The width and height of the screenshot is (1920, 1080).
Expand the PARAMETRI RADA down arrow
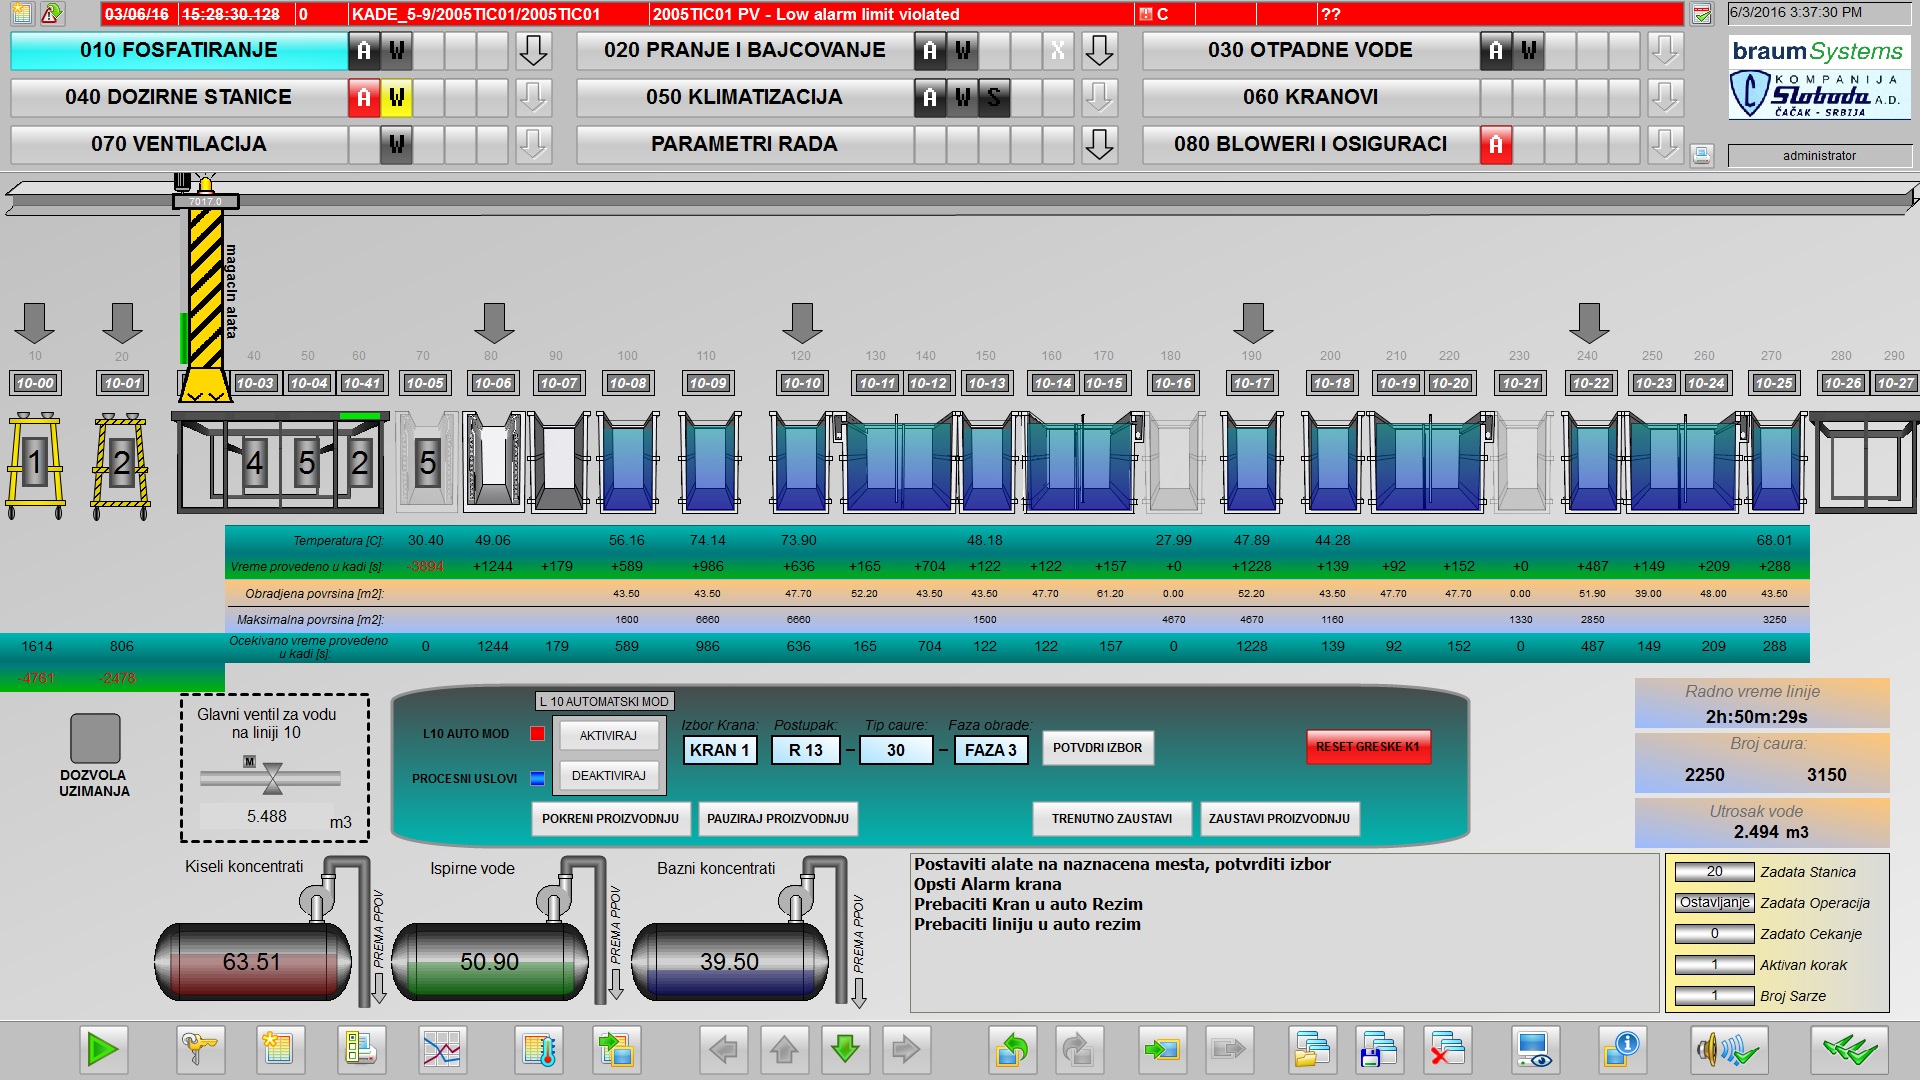tap(1099, 144)
